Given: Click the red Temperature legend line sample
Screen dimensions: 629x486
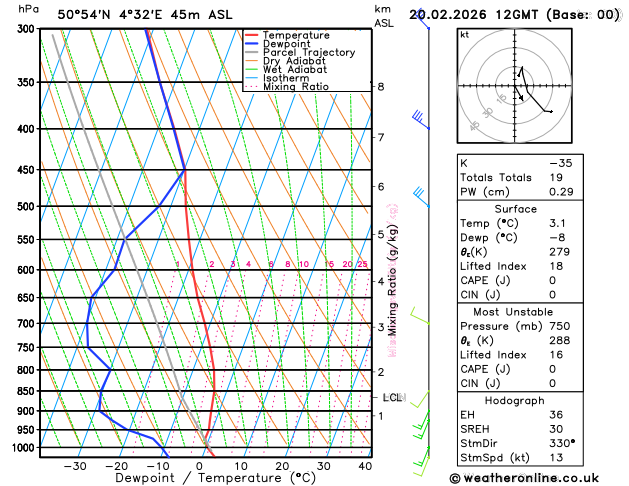Looking at the screenshot, I should [252, 35].
